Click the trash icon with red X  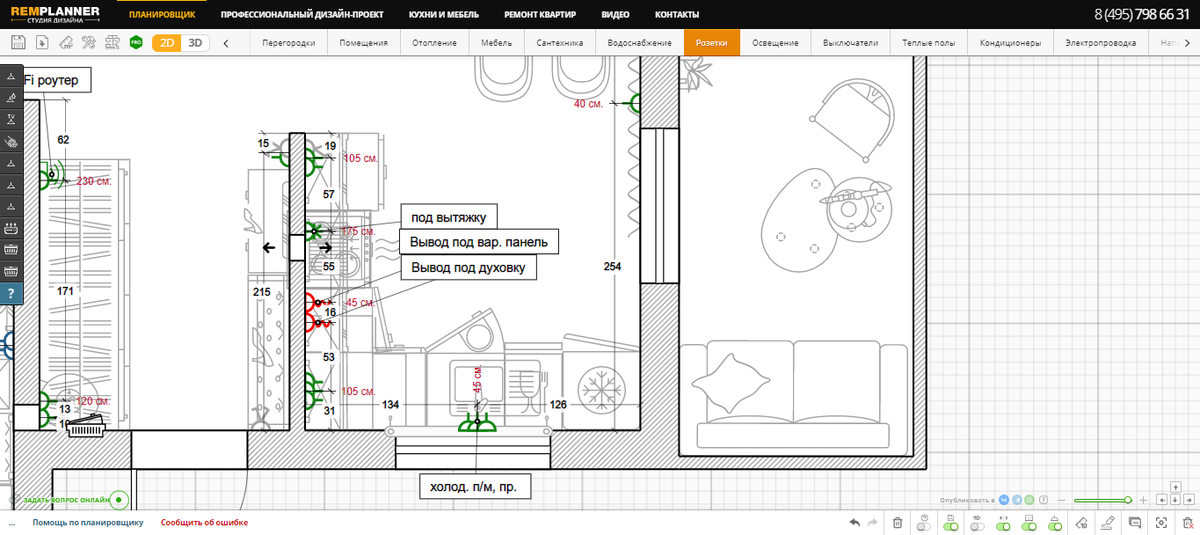(1187, 522)
